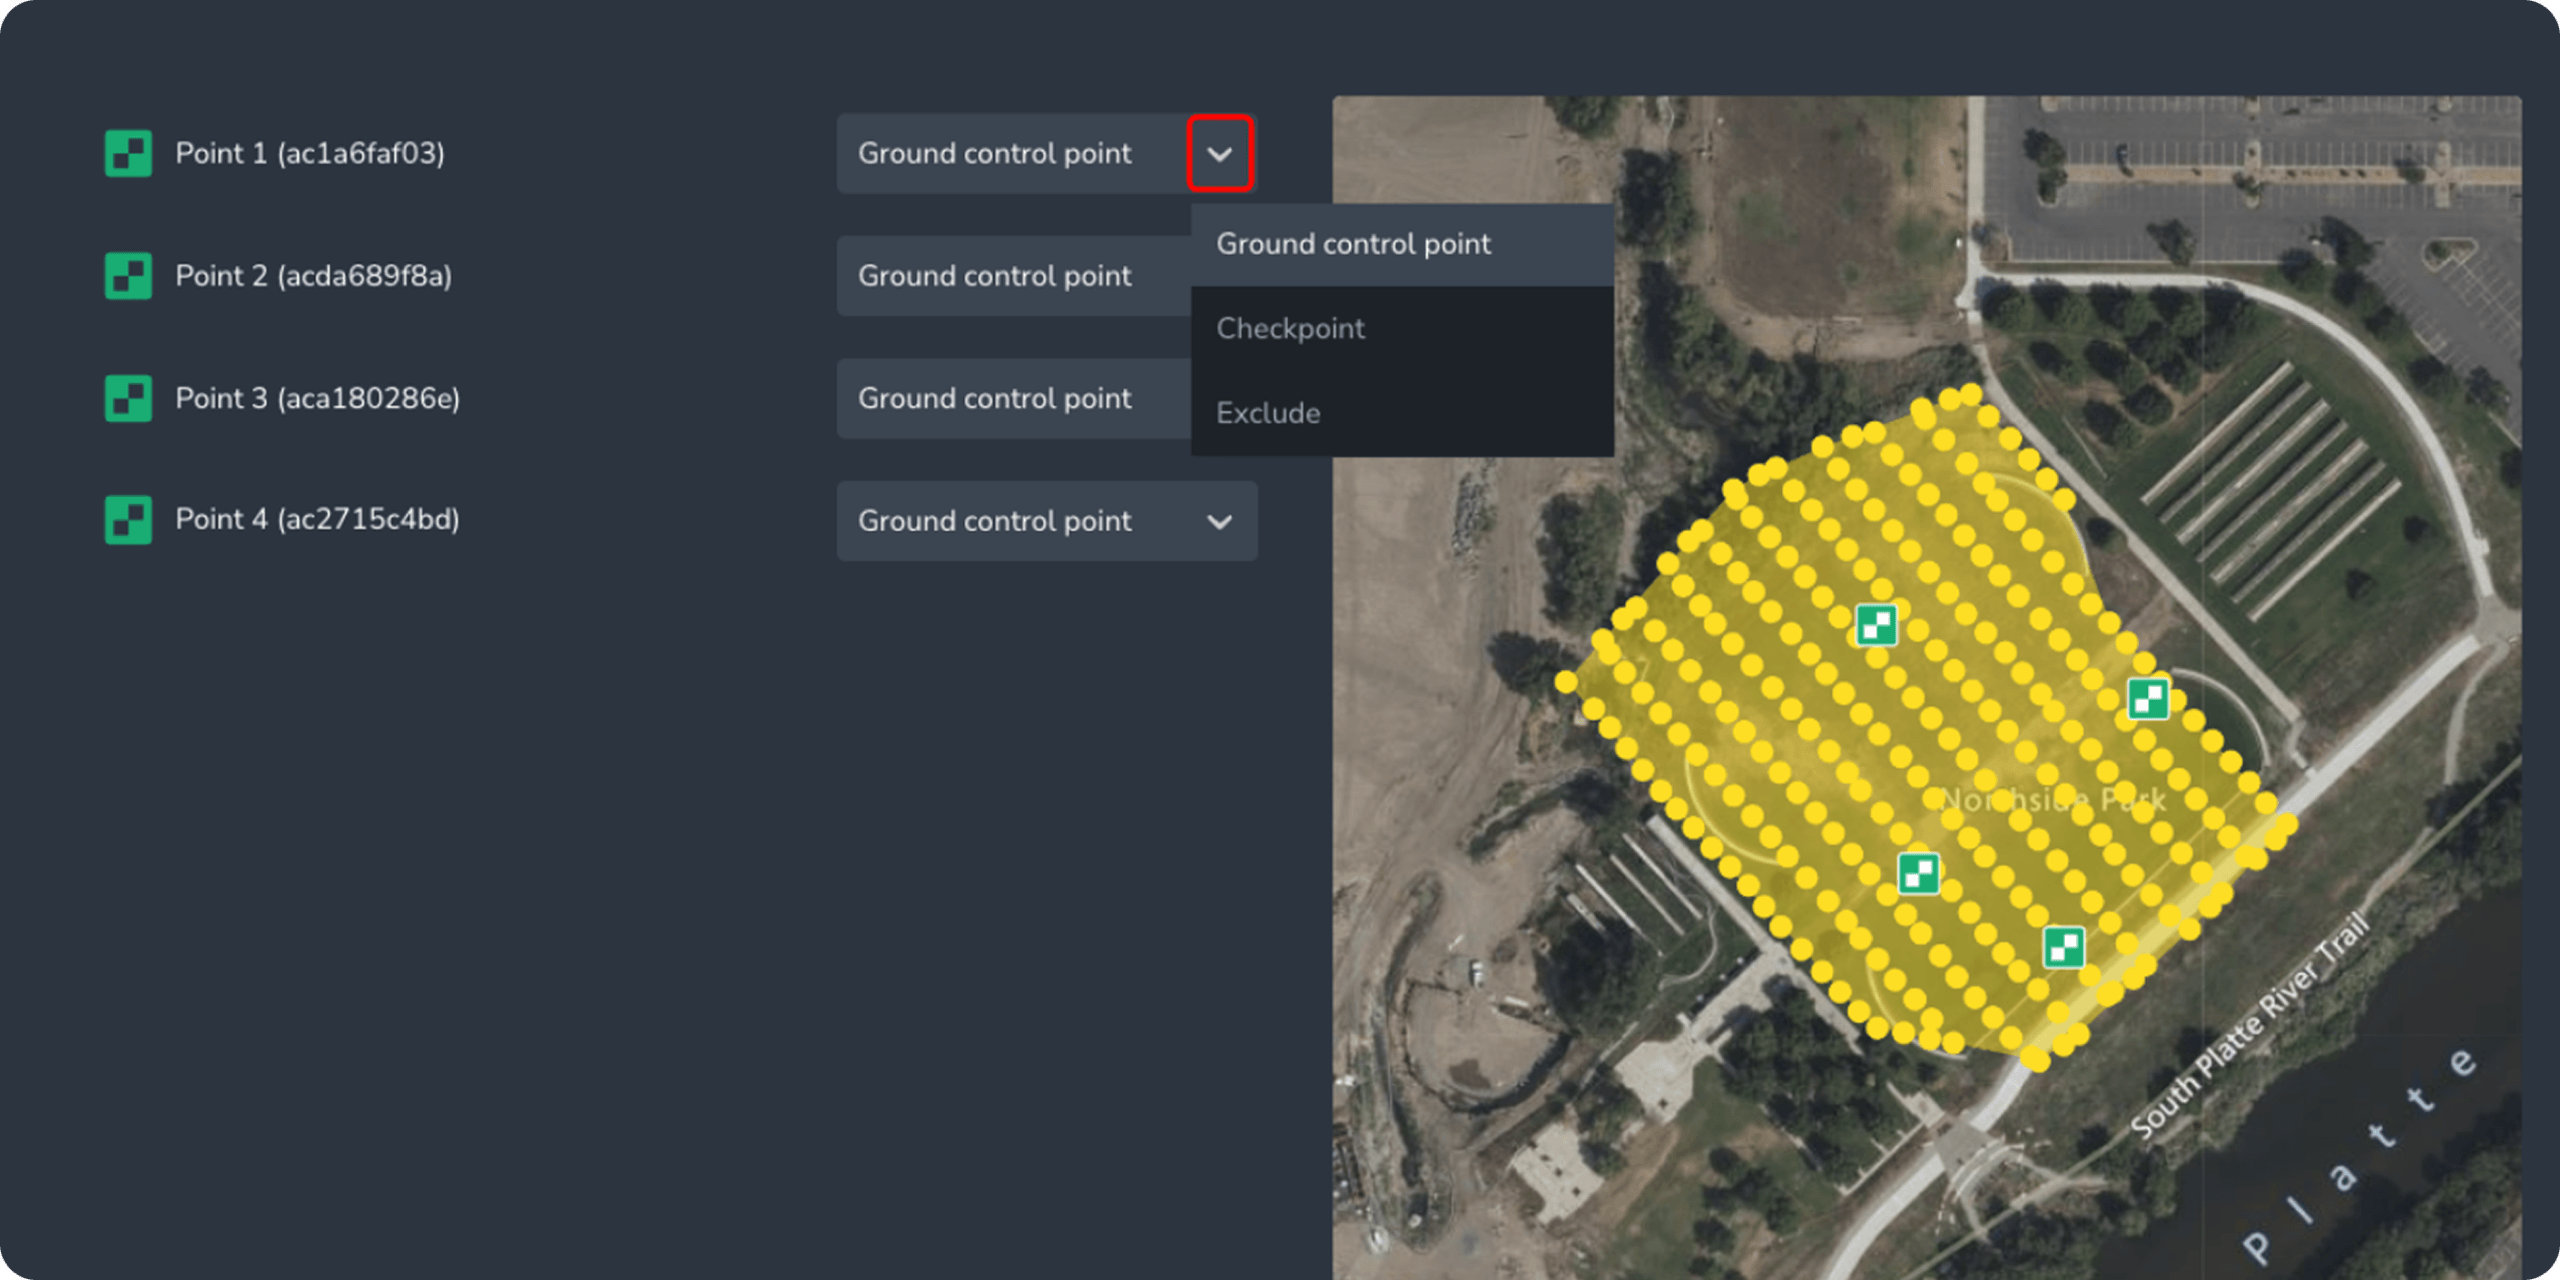The image size is (2560, 1280).
Task: Select the Point 4 GCP marker icon
Action: click(128, 520)
